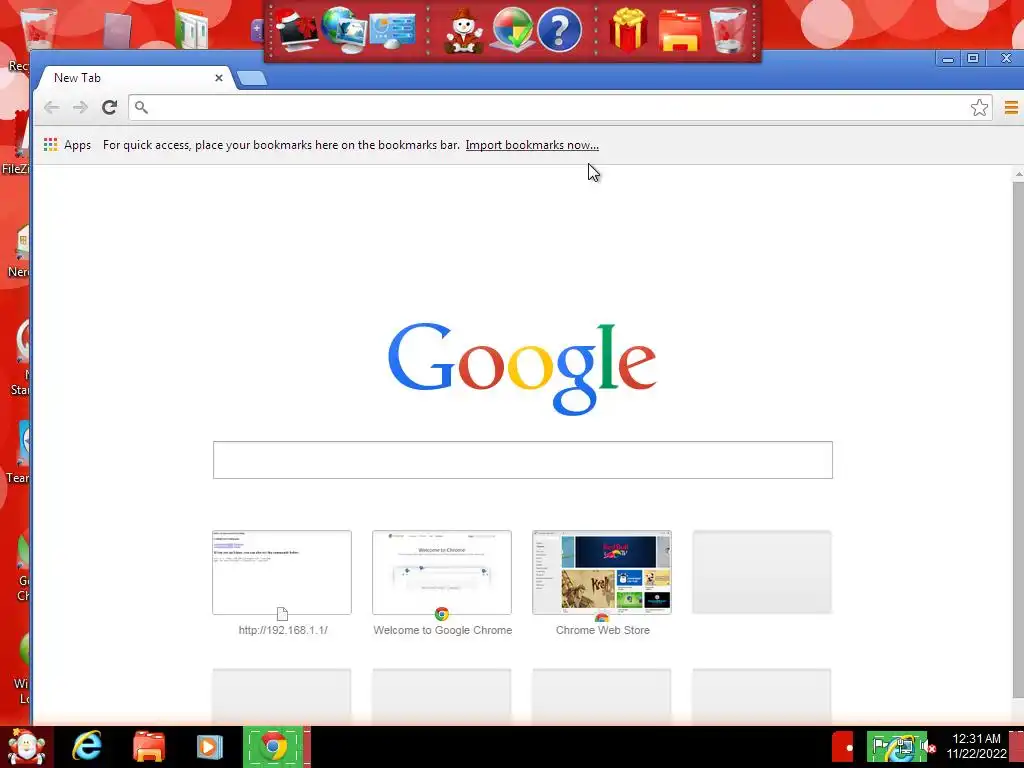Image resolution: width=1024 pixels, height=768 pixels.
Task: Open the red folder icon in dock
Action: (680, 31)
